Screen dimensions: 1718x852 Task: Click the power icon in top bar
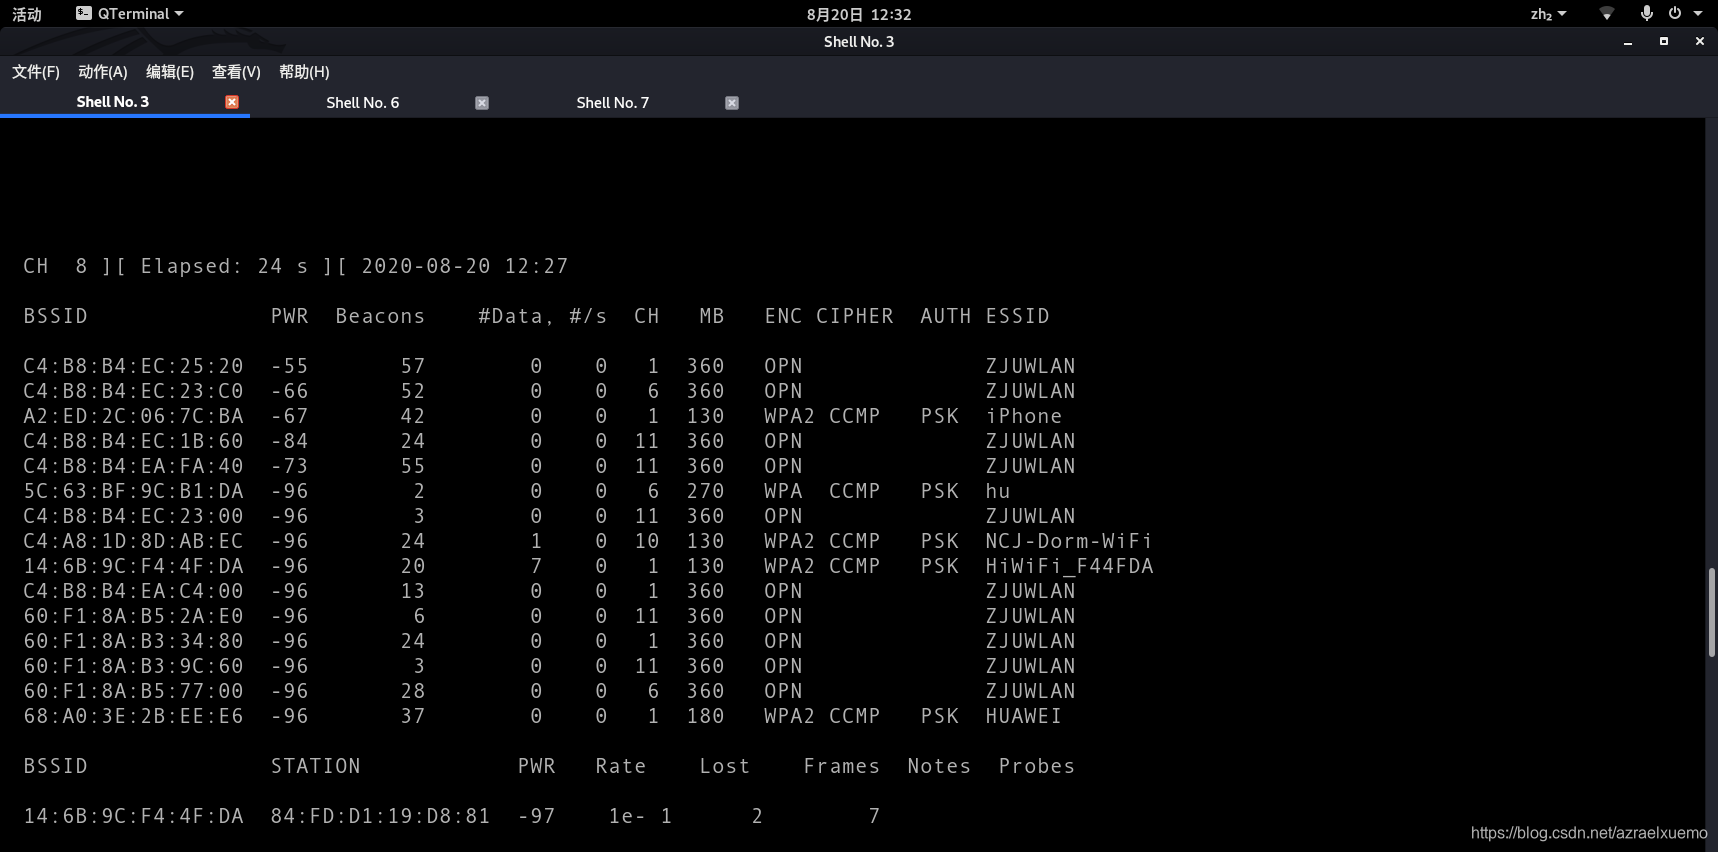[1675, 13]
